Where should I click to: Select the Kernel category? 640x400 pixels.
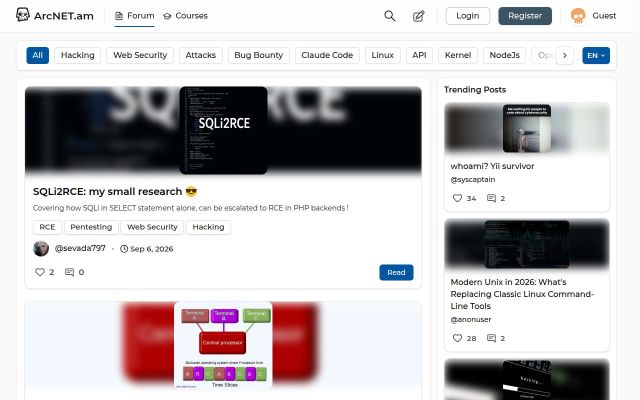point(458,56)
